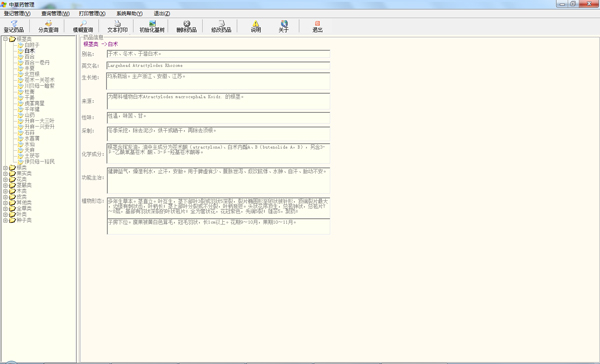This screenshot has width=600, height=364.
Task: Click the 退出(Z) menu item
Action: click(162, 13)
